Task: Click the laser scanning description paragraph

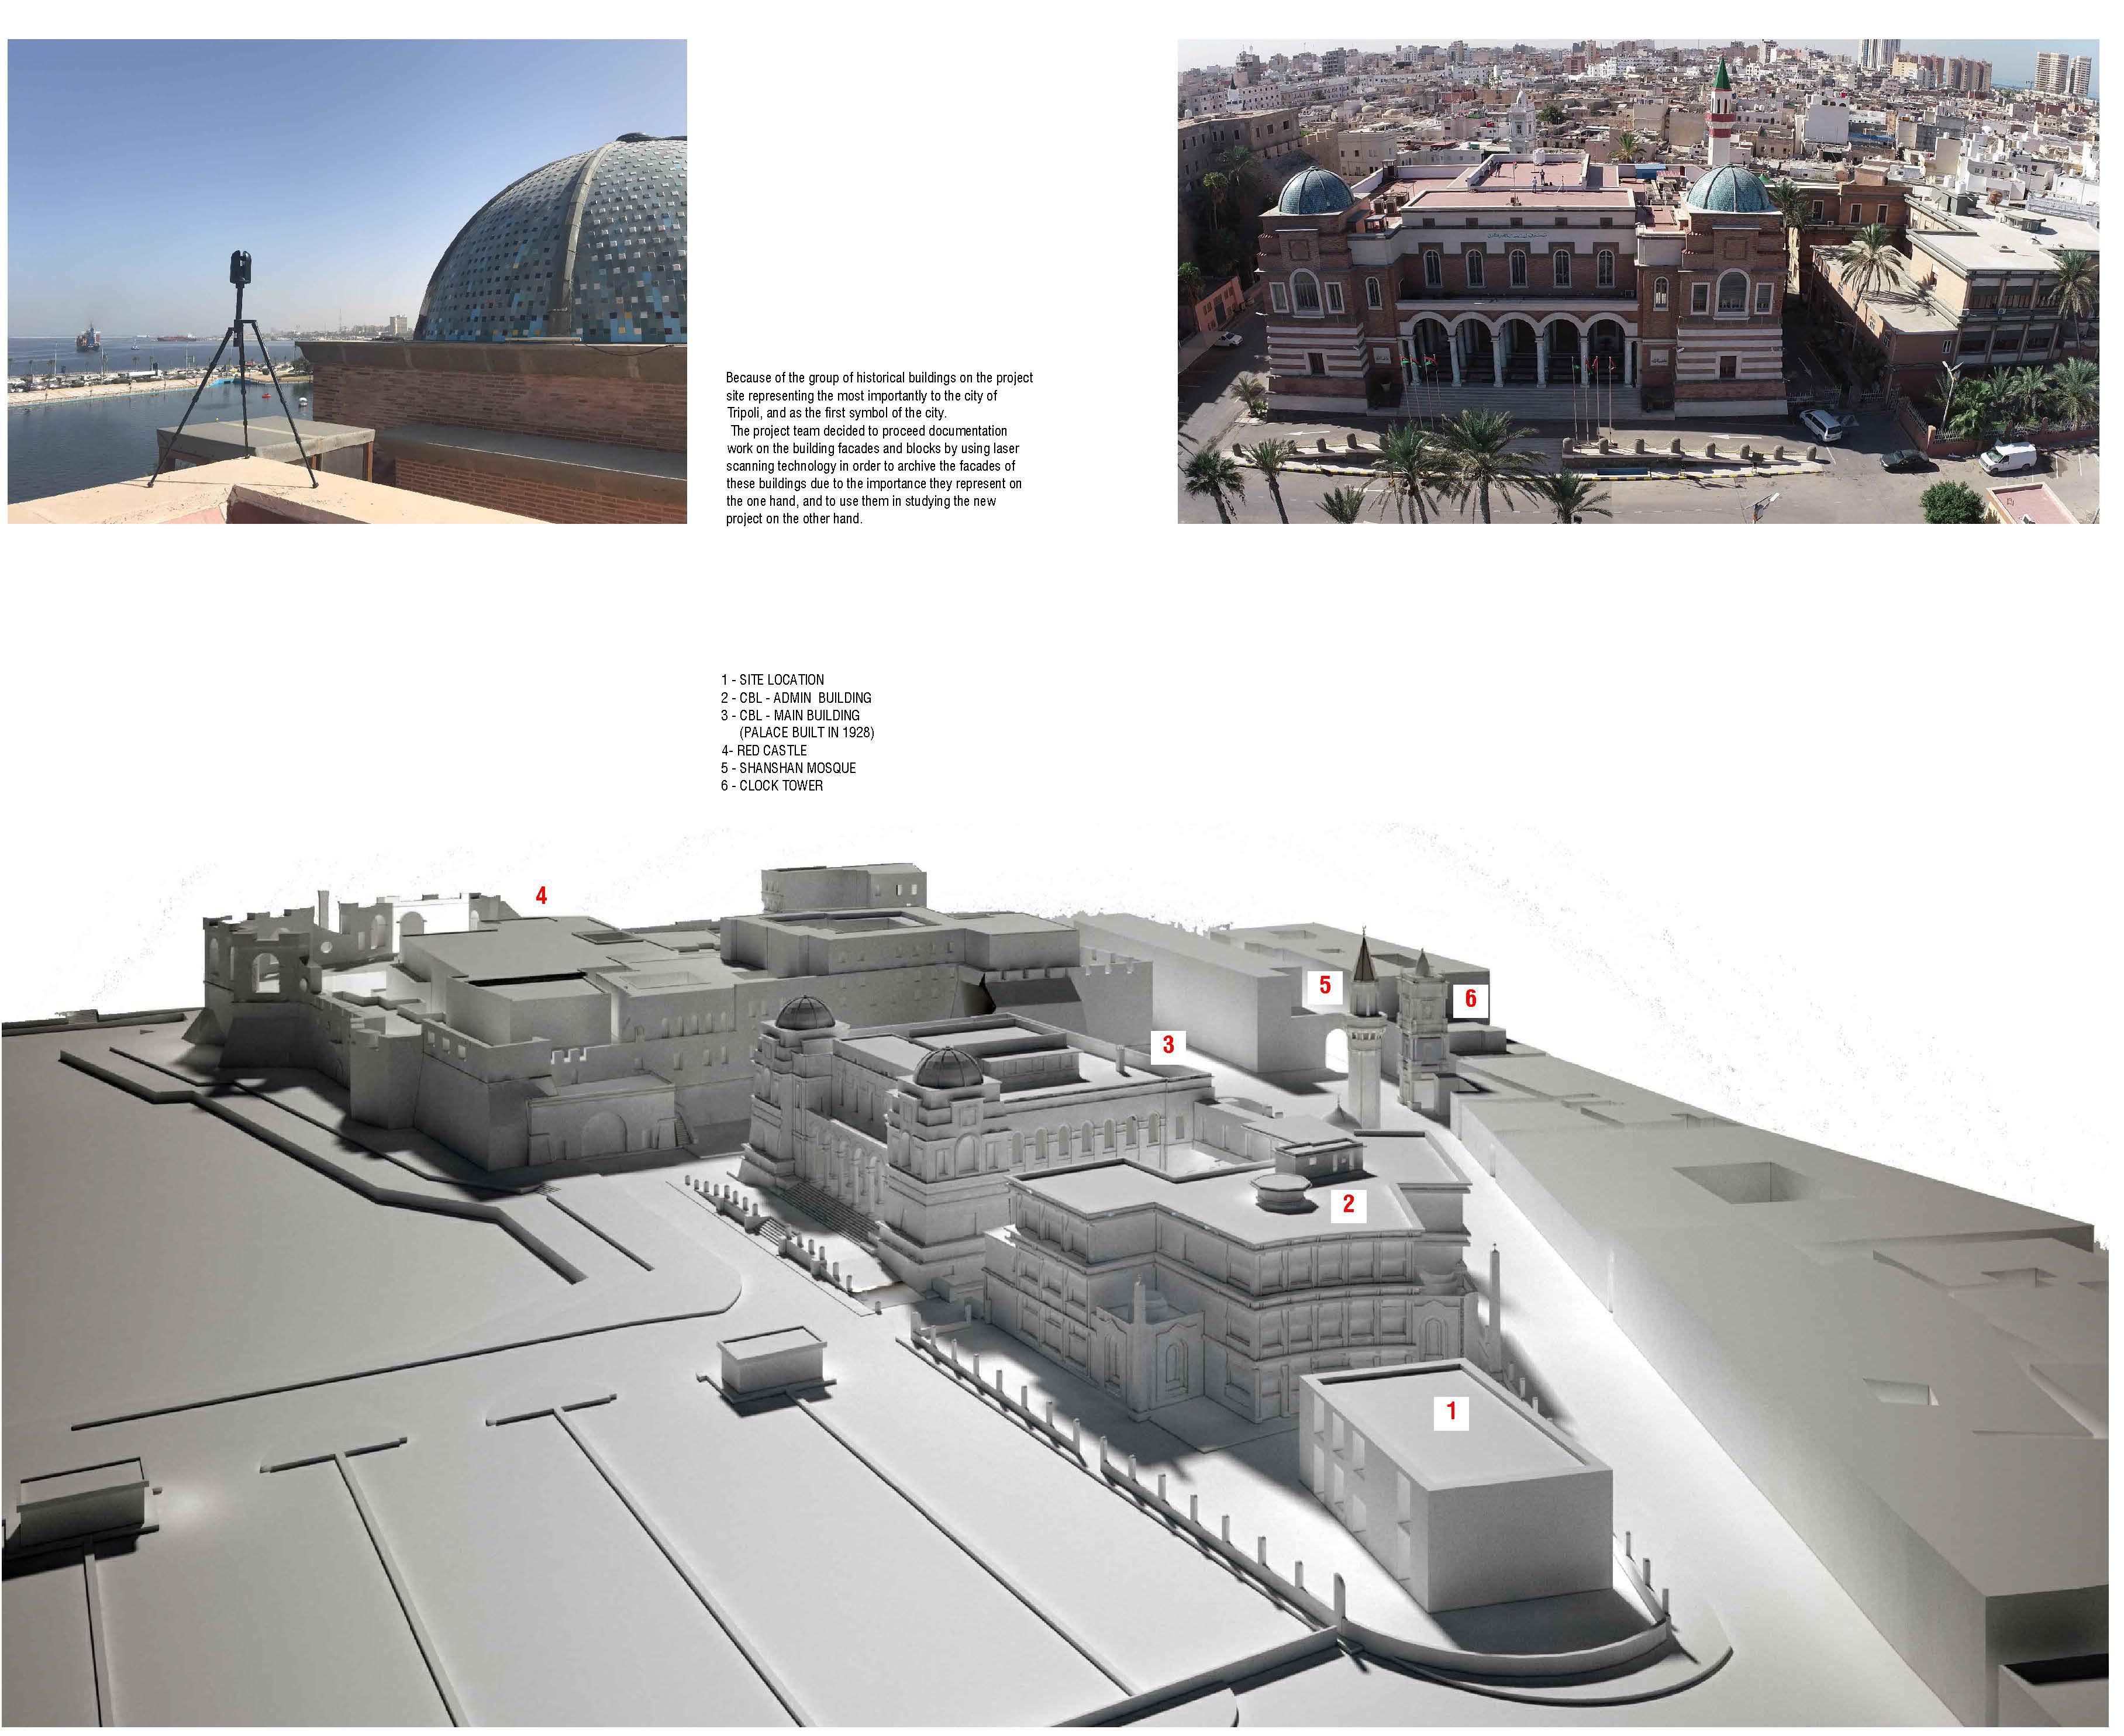Action: pos(878,448)
